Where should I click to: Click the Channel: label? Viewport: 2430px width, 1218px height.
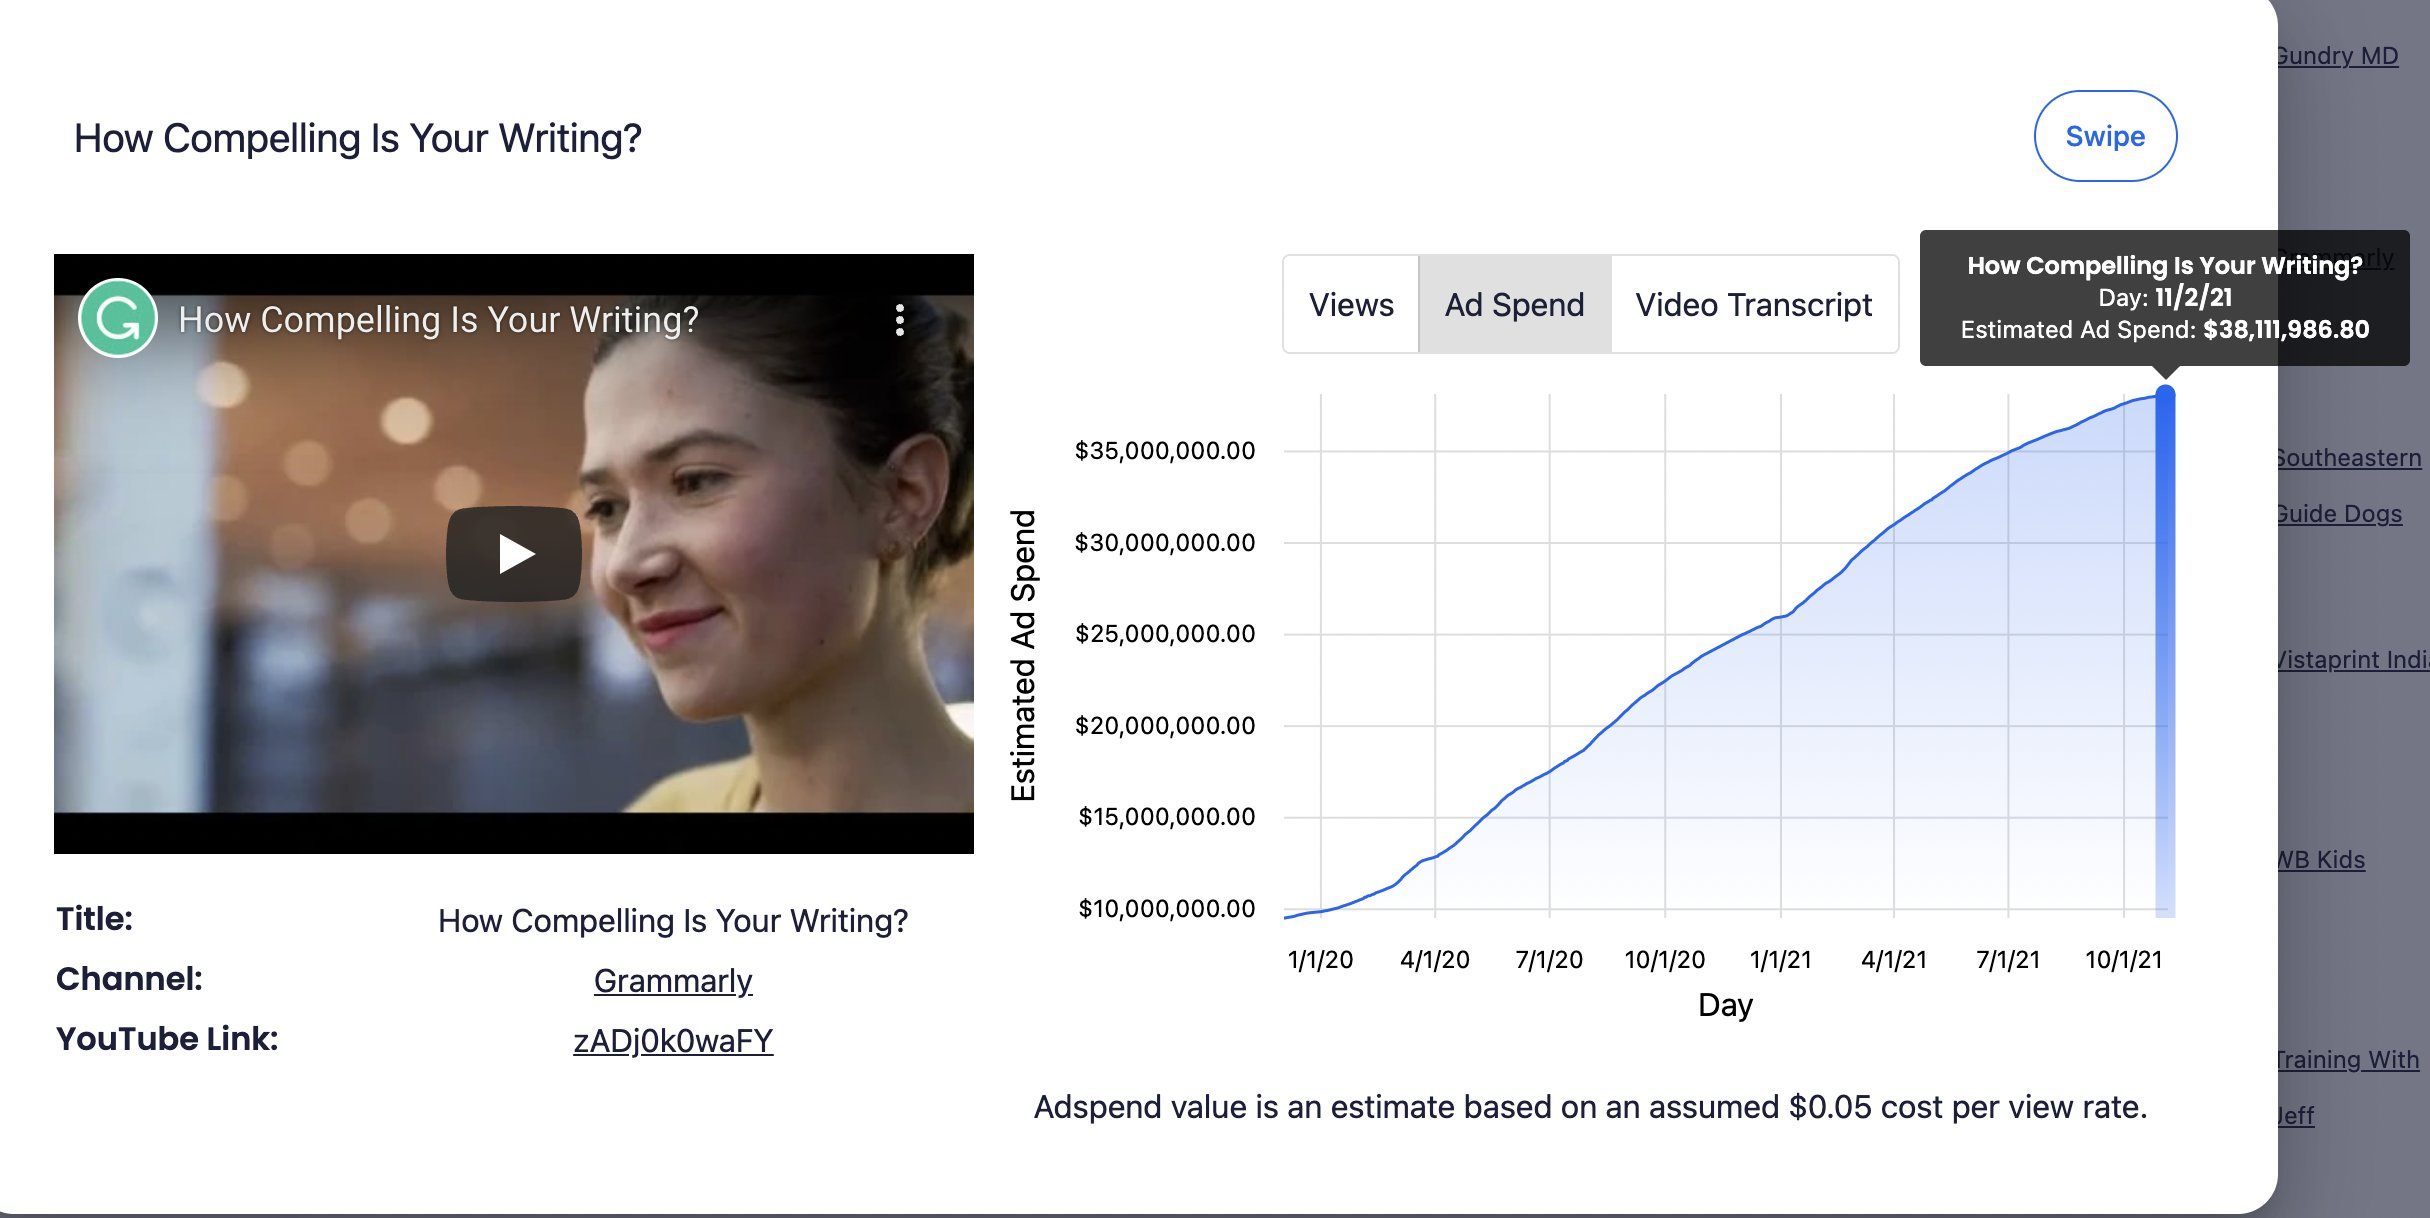pos(129,979)
